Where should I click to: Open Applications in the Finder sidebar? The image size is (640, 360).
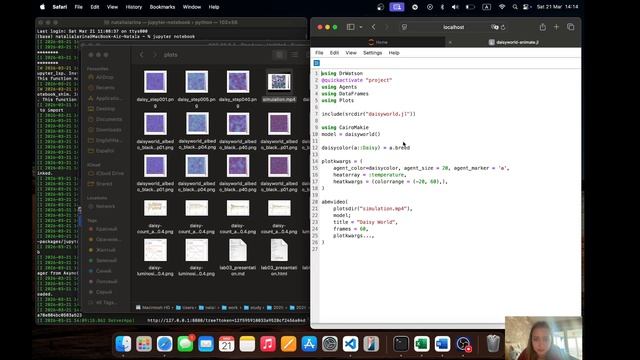click(104, 98)
